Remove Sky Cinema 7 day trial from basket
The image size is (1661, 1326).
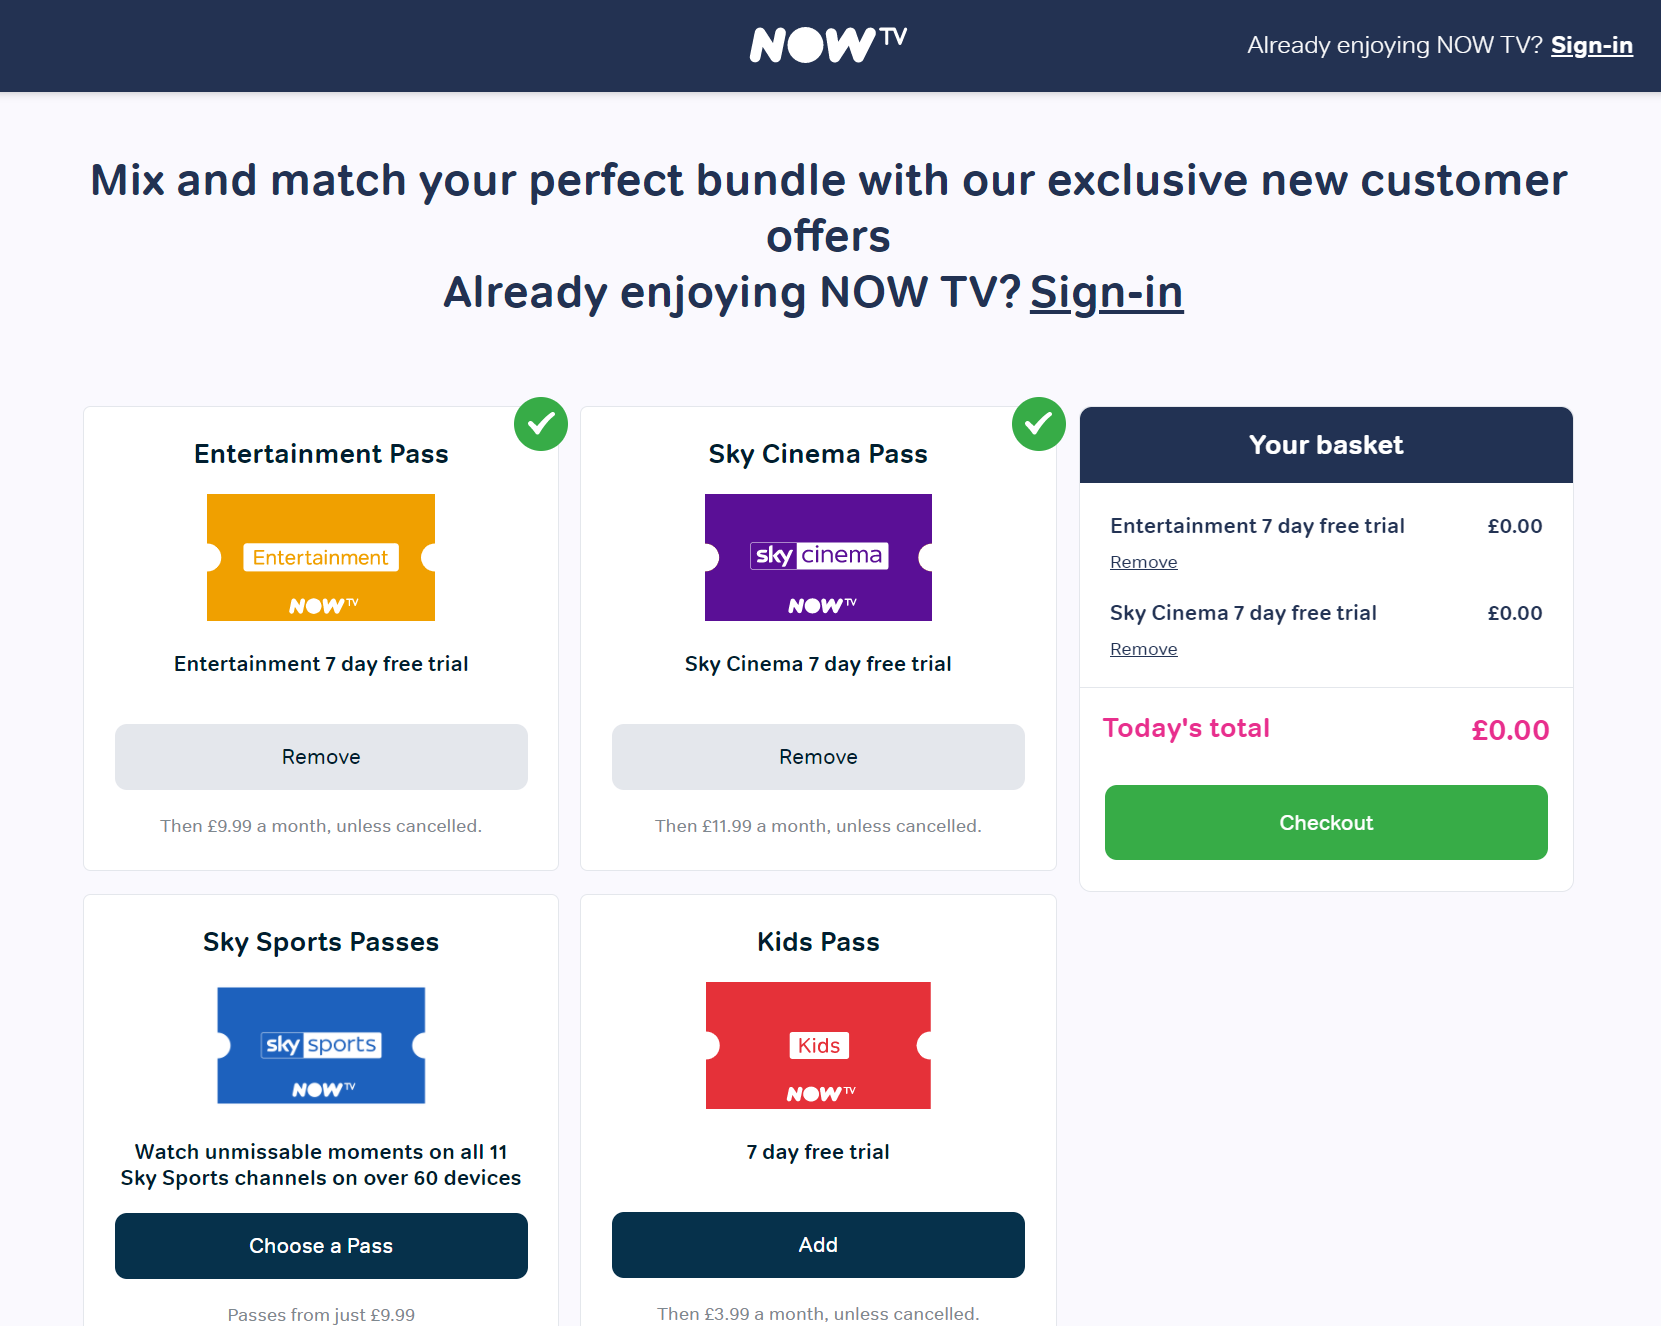1143,649
